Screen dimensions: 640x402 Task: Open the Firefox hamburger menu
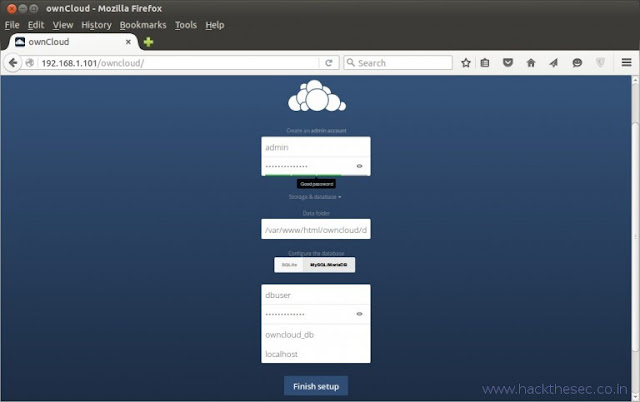627,62
